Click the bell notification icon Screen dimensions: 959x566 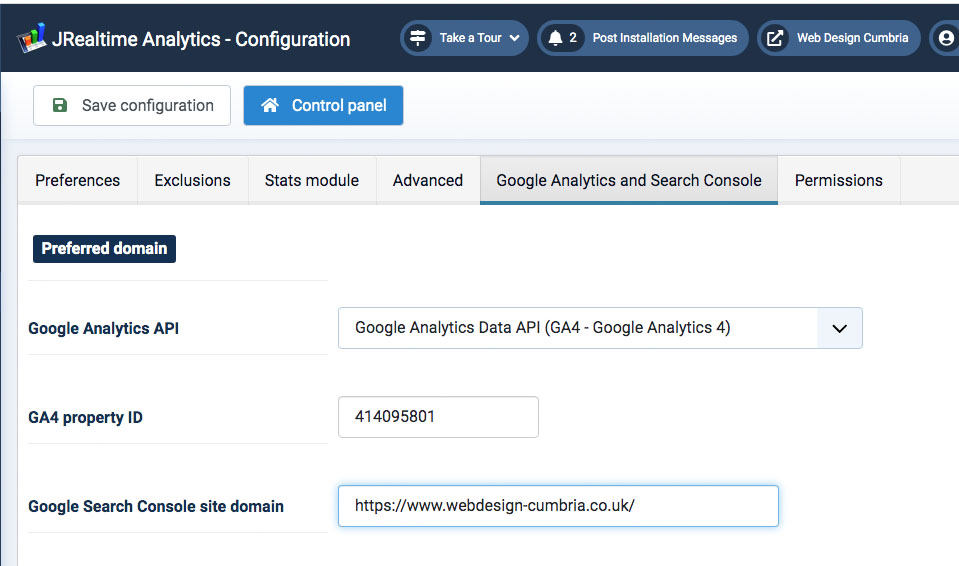555,38
